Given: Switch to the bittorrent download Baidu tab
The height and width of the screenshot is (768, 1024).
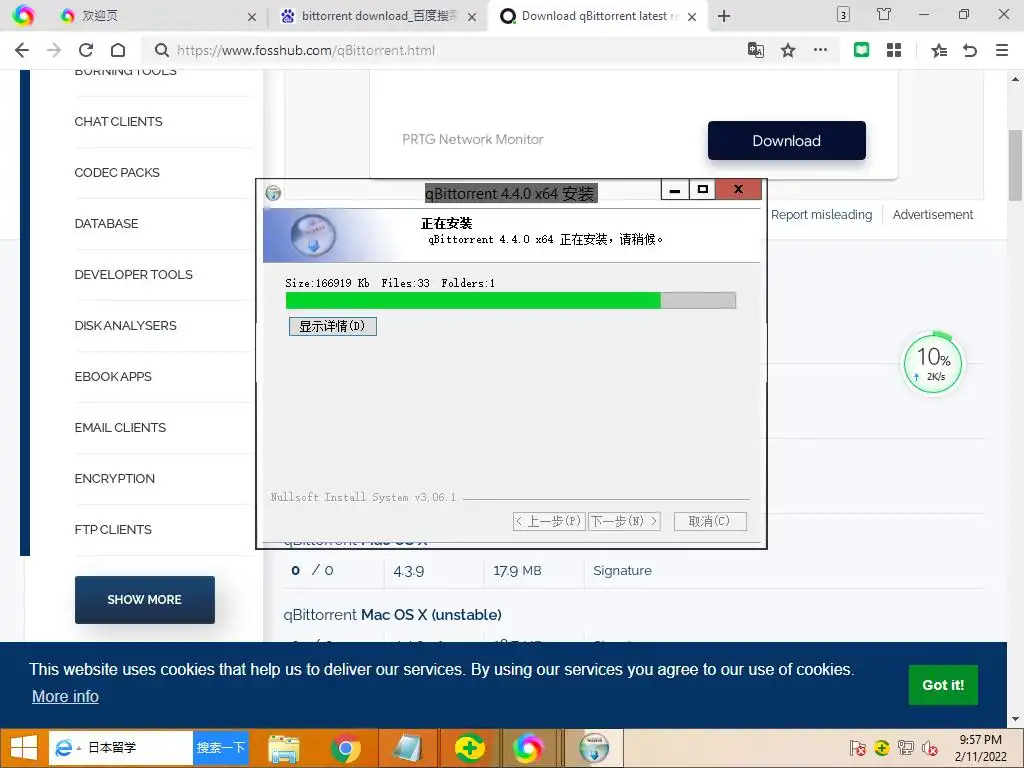Looking at the screenshot, I should click(x=377, y=16).
